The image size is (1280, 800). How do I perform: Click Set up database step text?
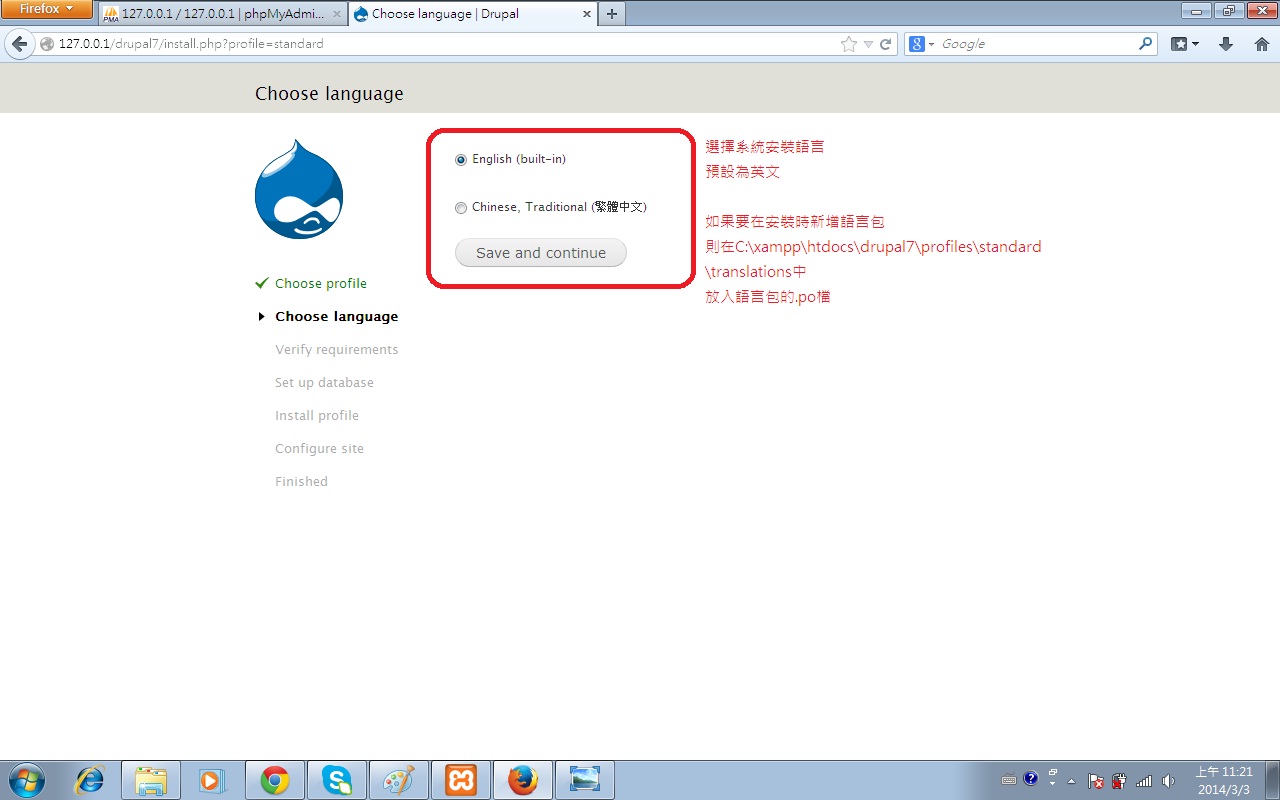click(324, 383)
